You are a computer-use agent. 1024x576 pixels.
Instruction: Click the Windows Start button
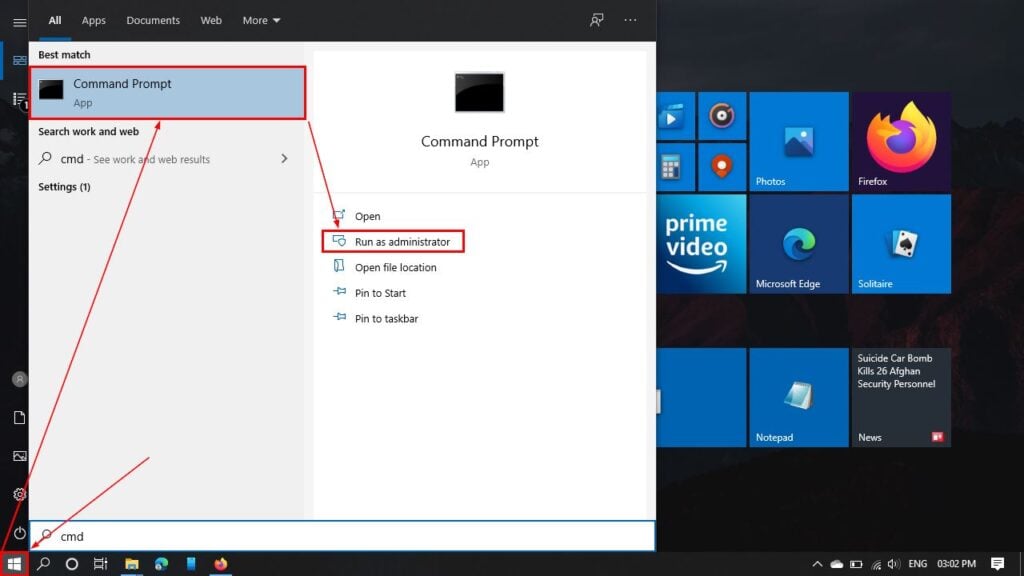coord(14,564)
